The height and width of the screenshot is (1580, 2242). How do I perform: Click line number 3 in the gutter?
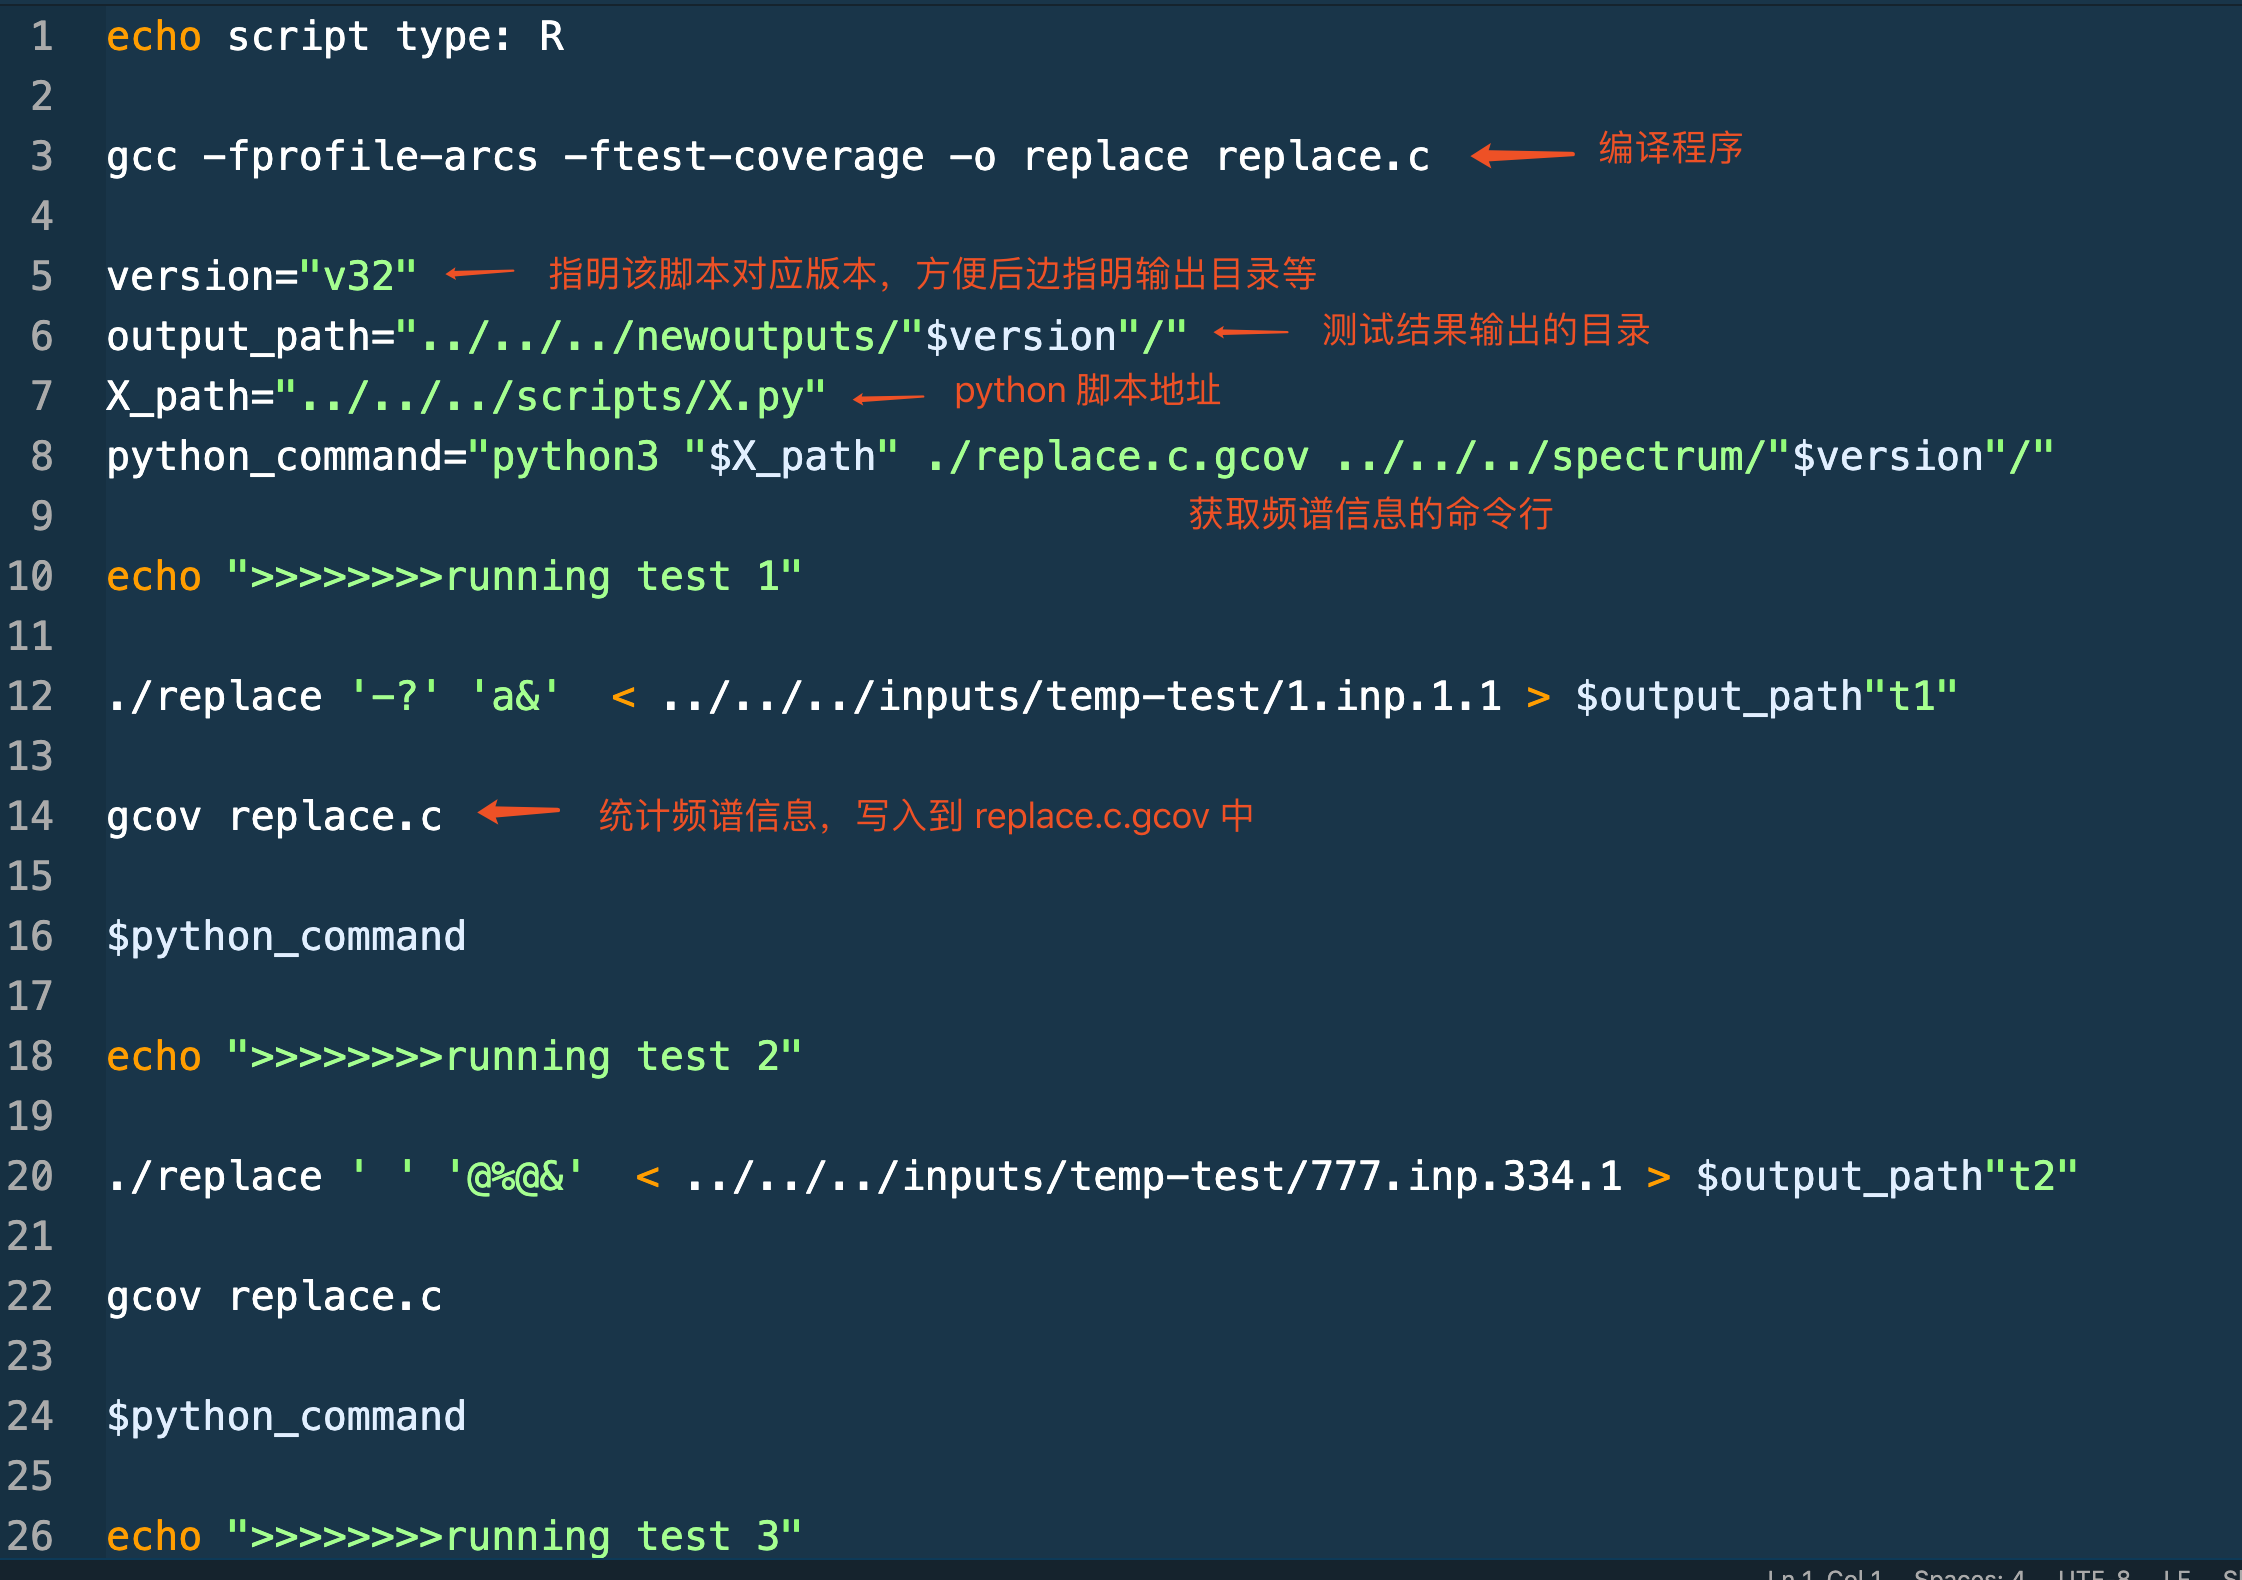point(41,156)
